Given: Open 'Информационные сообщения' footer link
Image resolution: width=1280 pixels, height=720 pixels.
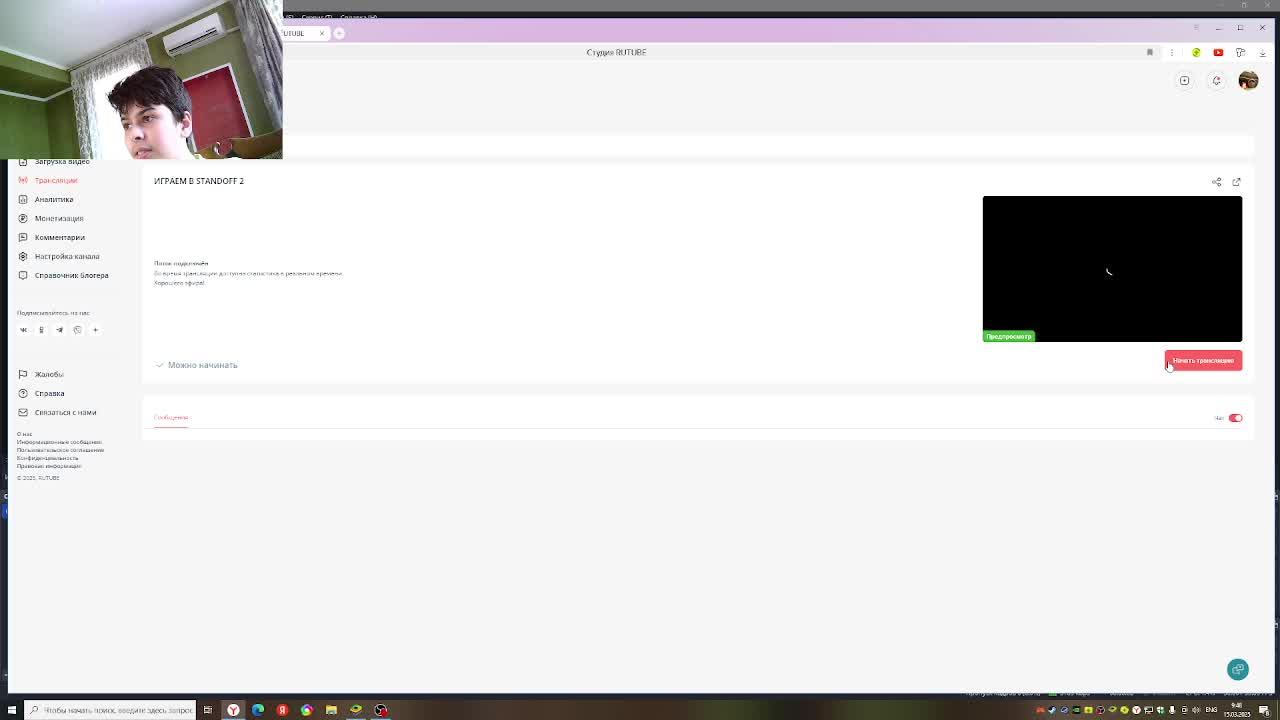Looking at the screenshot, I should (x=59, y=442).
